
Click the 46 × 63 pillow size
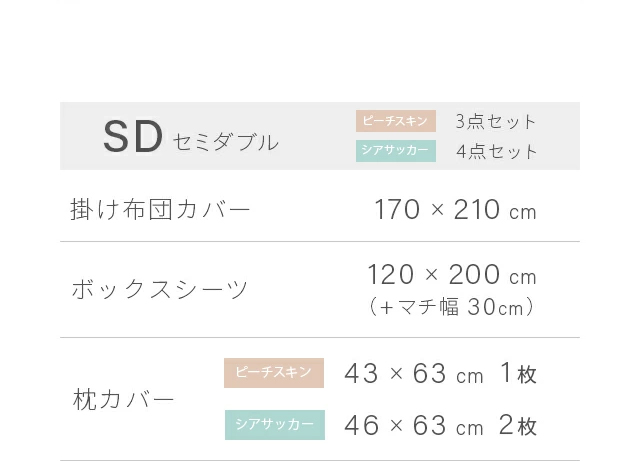click(396, 426)
